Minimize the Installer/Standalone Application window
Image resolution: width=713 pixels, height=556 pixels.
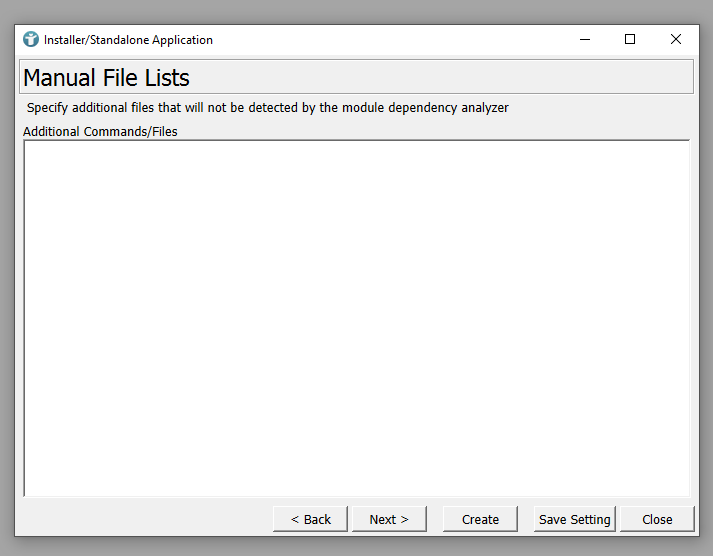[x=584, y=40]
